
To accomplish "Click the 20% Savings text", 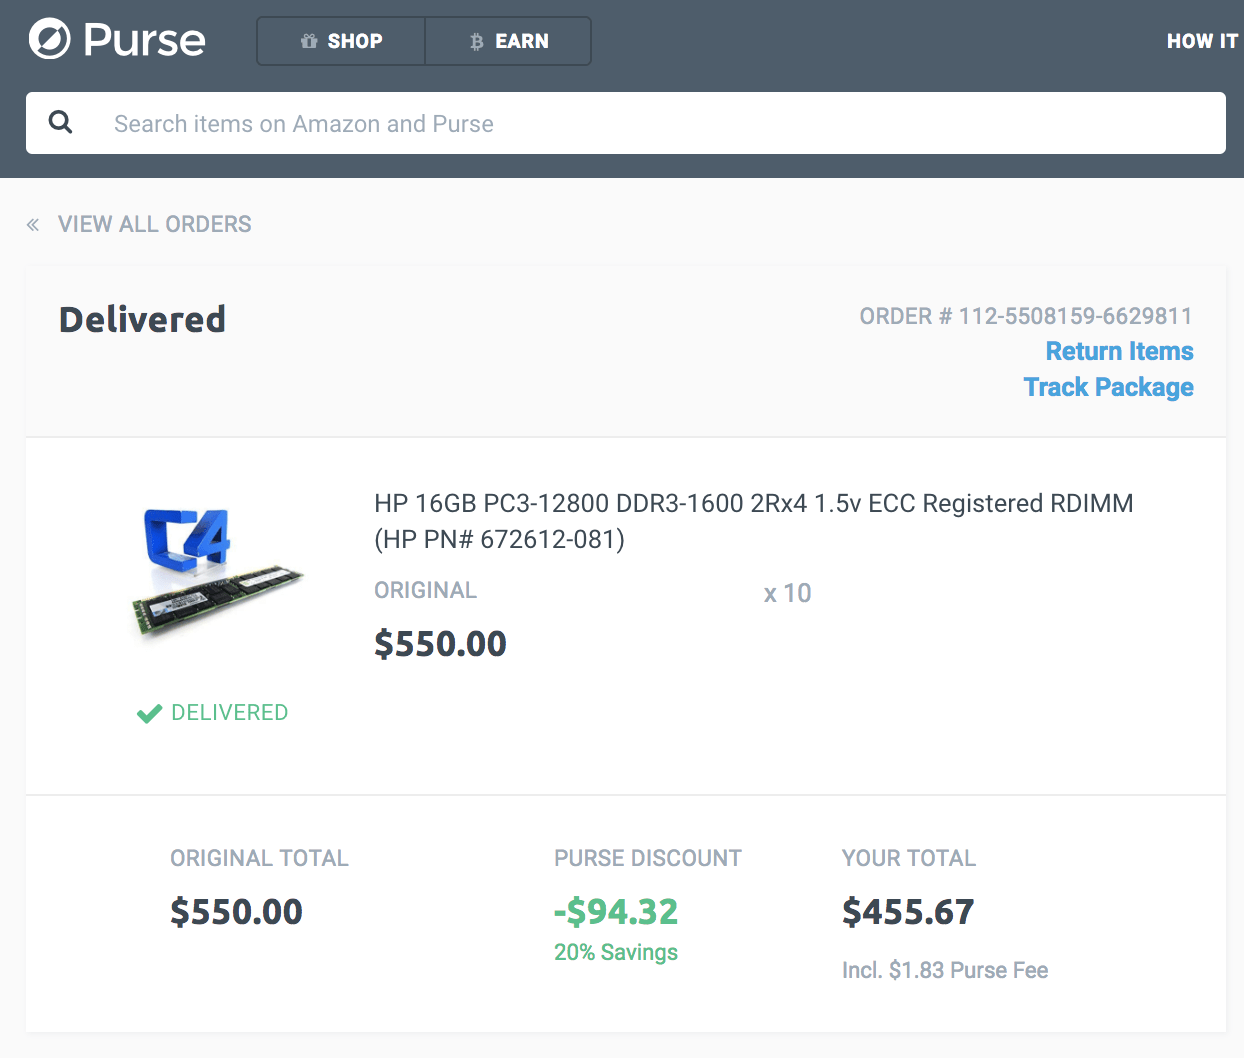I will click(615, 952).
